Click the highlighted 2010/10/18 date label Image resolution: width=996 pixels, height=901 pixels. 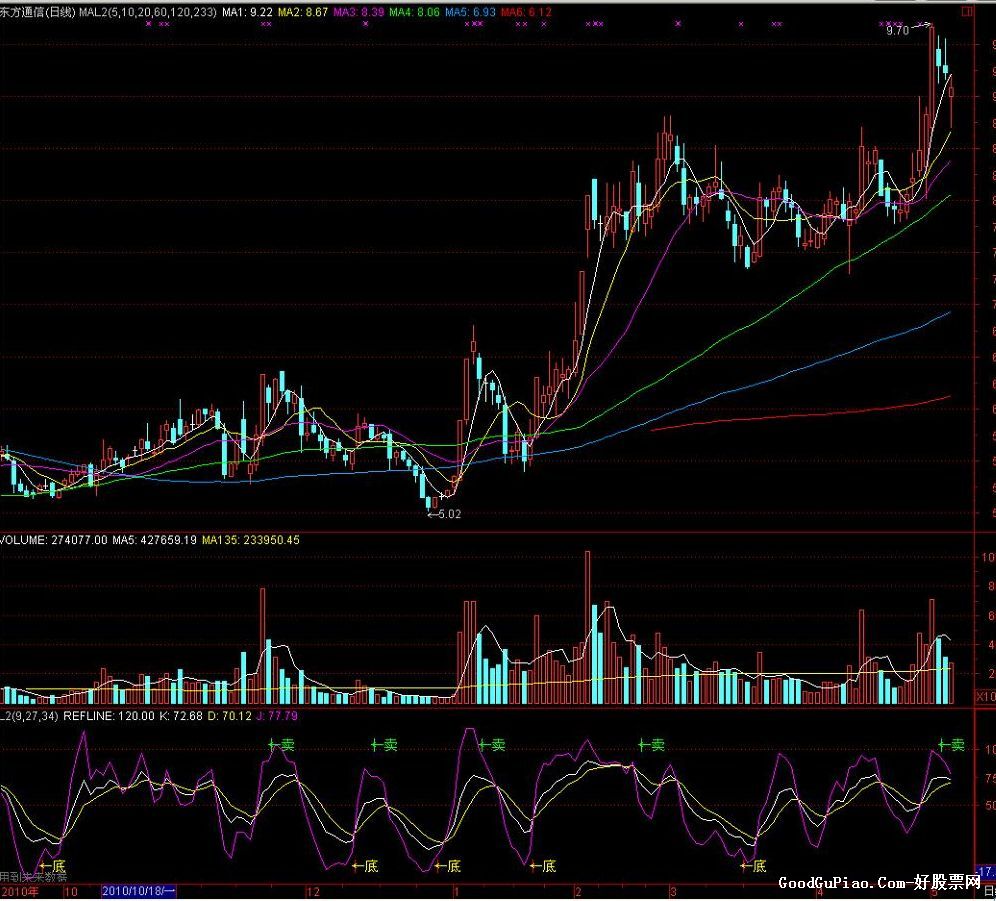pyautogui.click(x=138, y=890)
